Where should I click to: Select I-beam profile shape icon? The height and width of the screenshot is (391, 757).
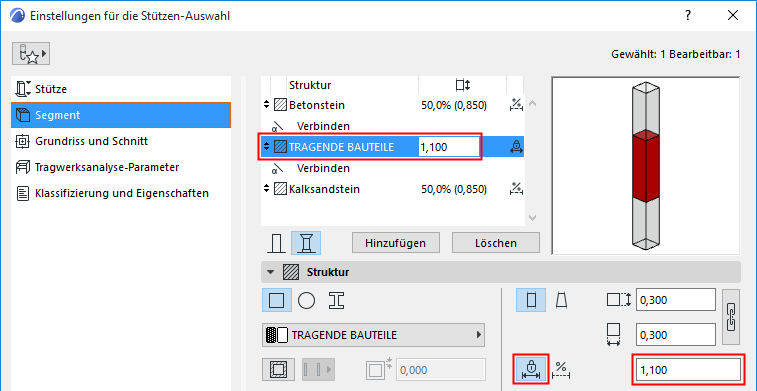point(336,300)
